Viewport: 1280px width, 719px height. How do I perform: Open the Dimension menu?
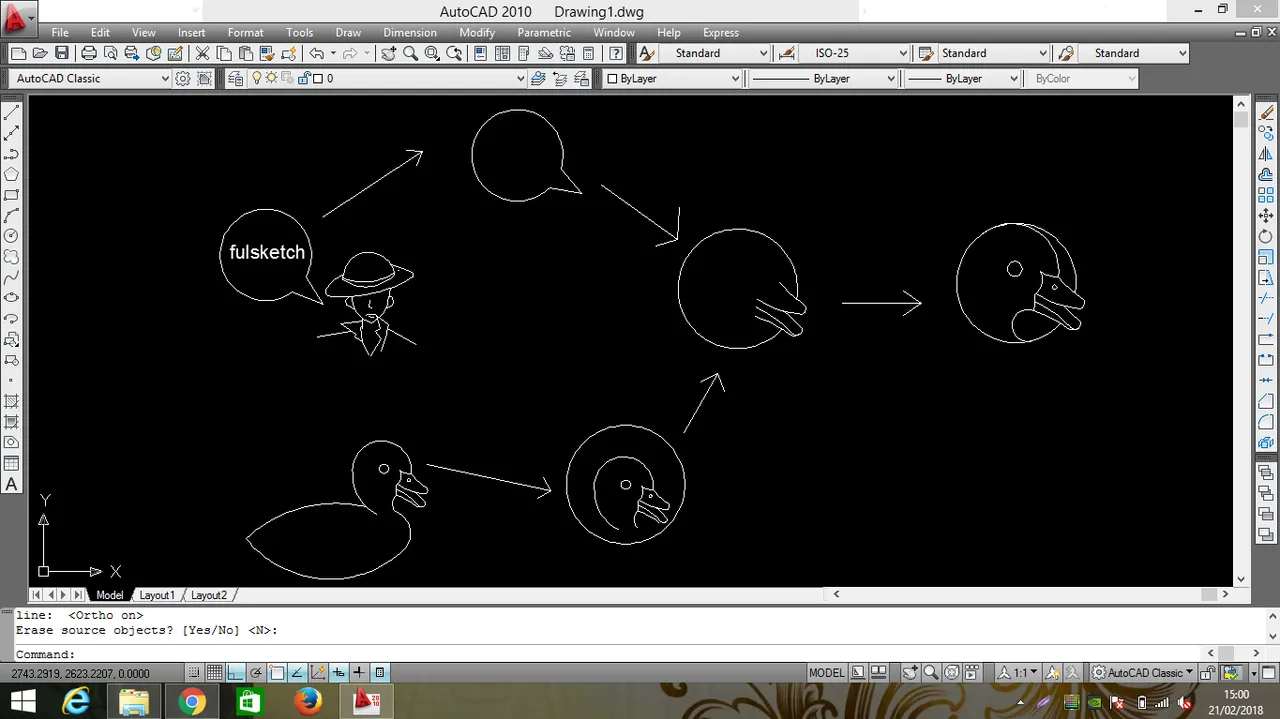pyautogui.click(x=410, y=32)
